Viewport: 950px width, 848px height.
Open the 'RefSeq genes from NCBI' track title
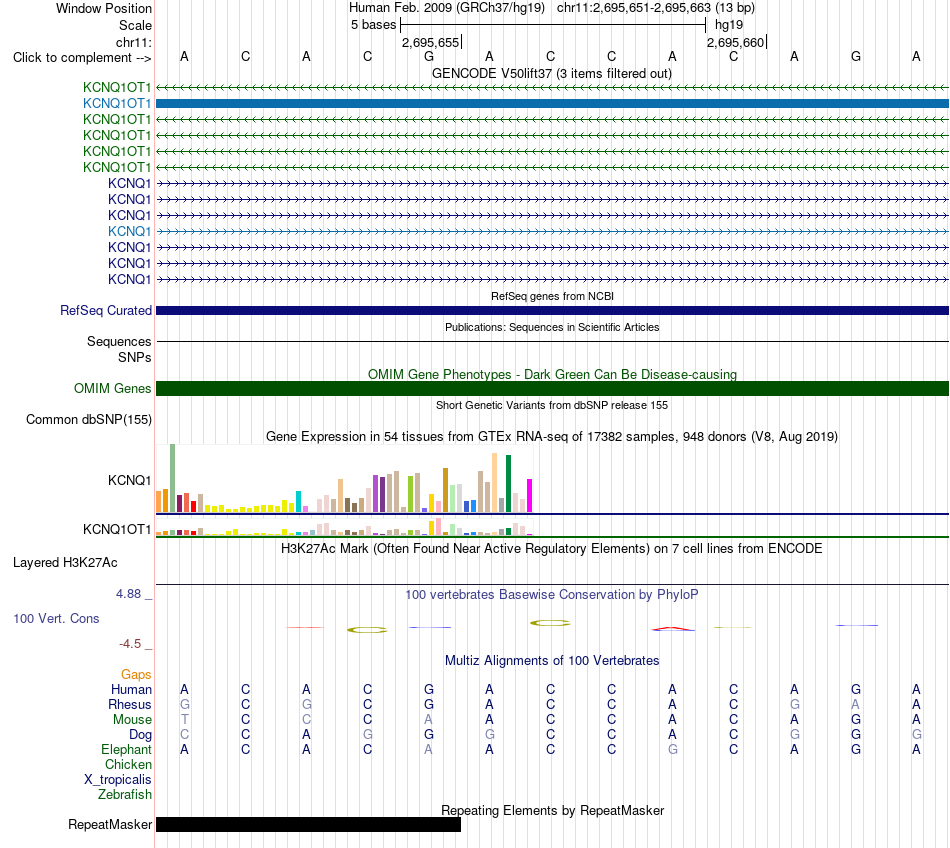click(552, 296)
